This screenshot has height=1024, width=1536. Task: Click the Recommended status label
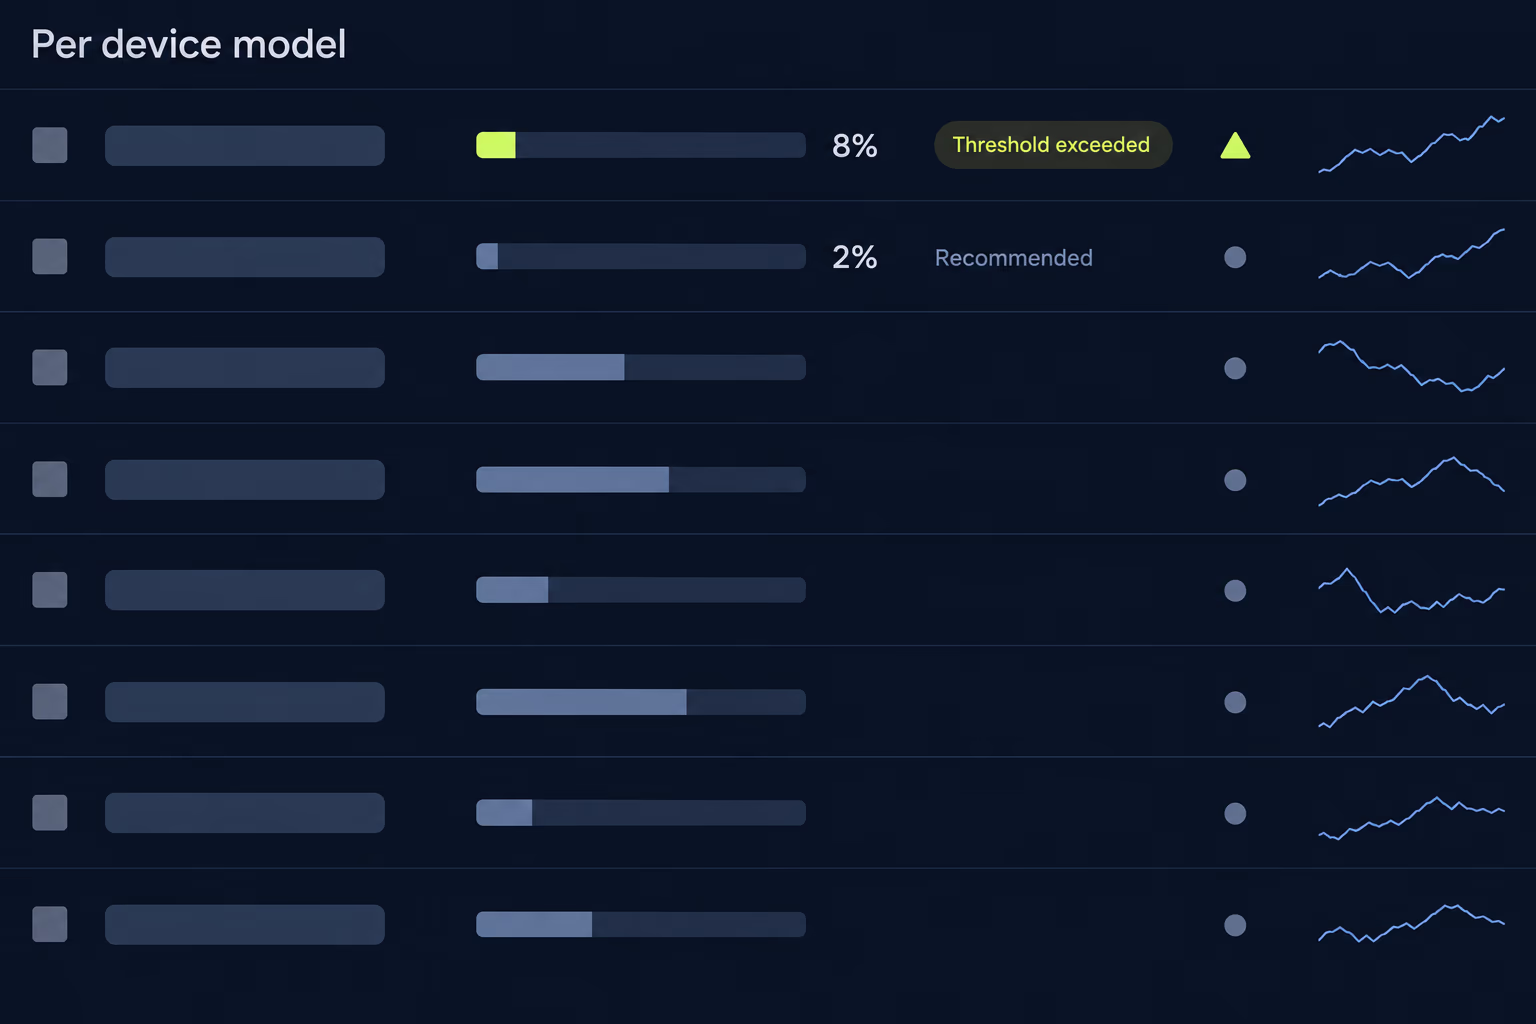(x=1013, y=258)
